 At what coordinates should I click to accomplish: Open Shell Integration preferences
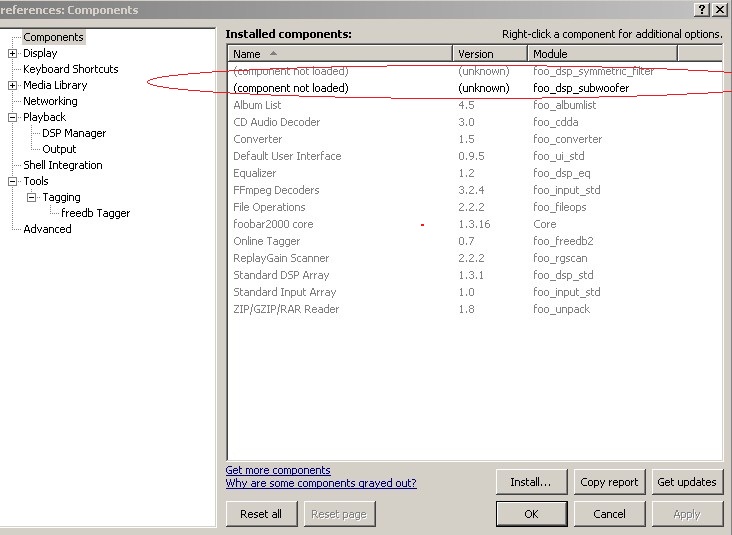(x=63, y=165)
